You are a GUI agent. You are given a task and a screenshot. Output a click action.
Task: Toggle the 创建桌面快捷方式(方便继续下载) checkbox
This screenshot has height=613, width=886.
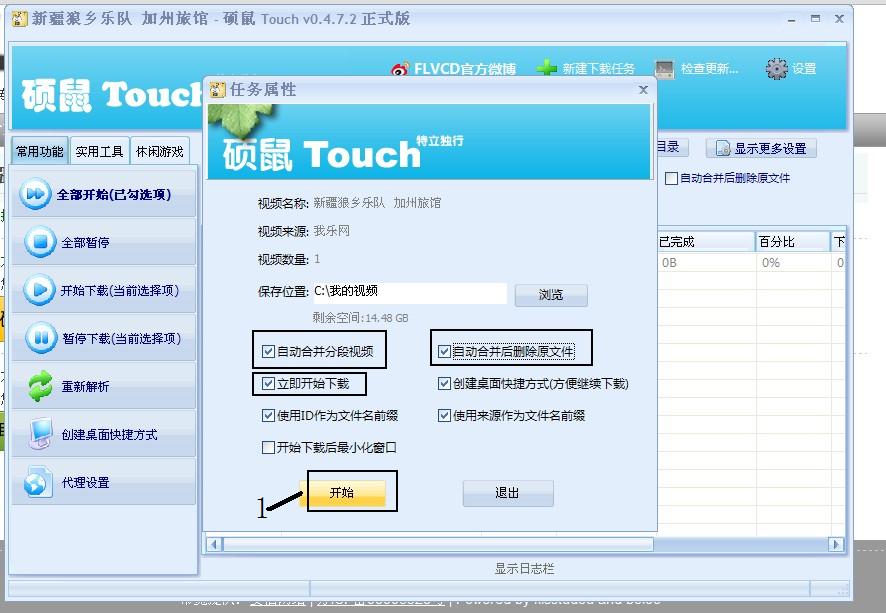coord(444,384)
